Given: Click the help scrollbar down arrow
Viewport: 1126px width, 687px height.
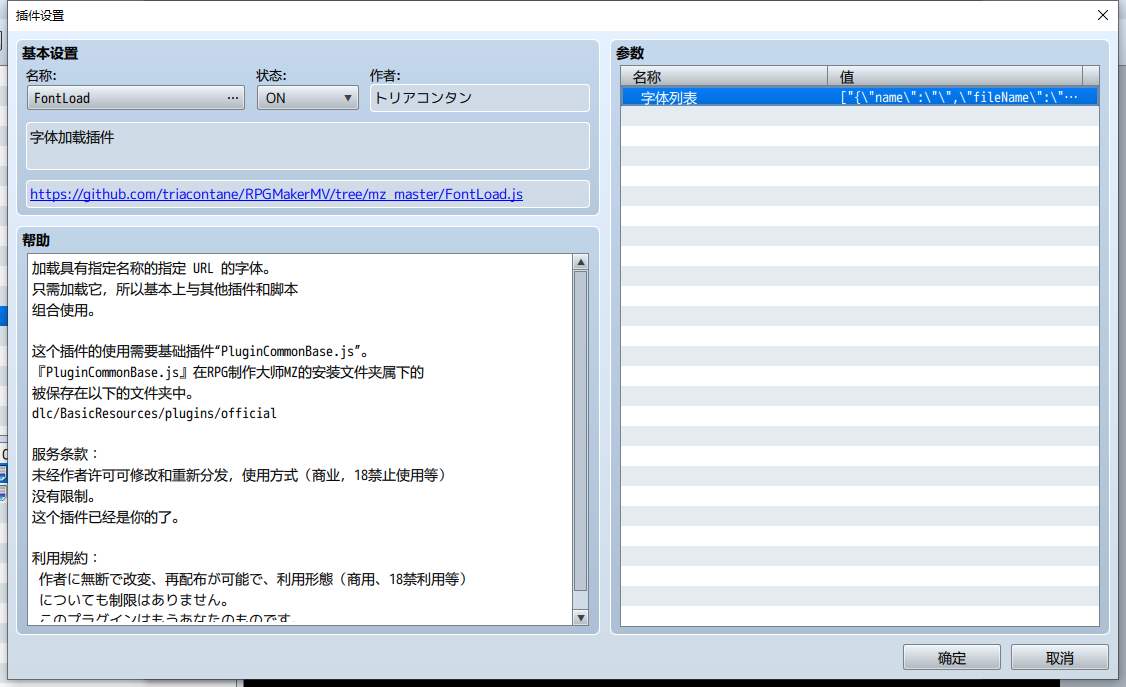Looking at the screenshot, I should pos(581,617).
